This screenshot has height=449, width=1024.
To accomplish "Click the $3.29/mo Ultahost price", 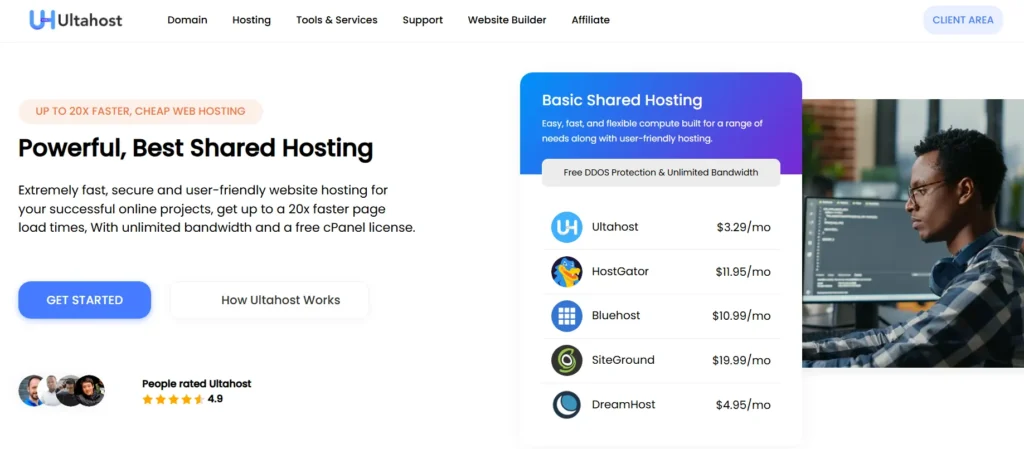I will pos(743,227).
